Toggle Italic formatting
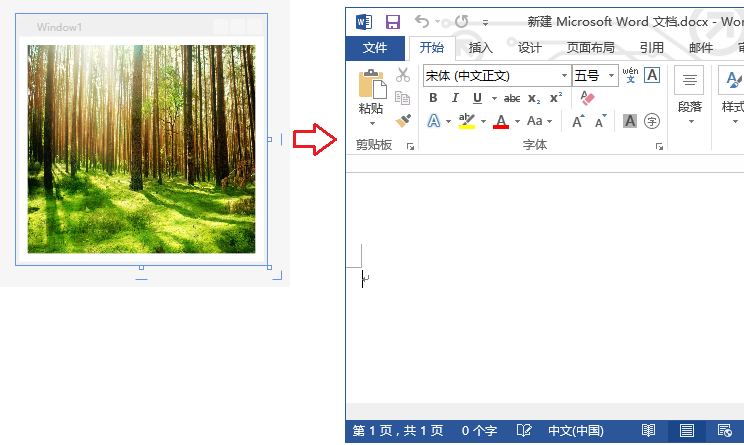This screenshot has width=744, height=445. 455,98
